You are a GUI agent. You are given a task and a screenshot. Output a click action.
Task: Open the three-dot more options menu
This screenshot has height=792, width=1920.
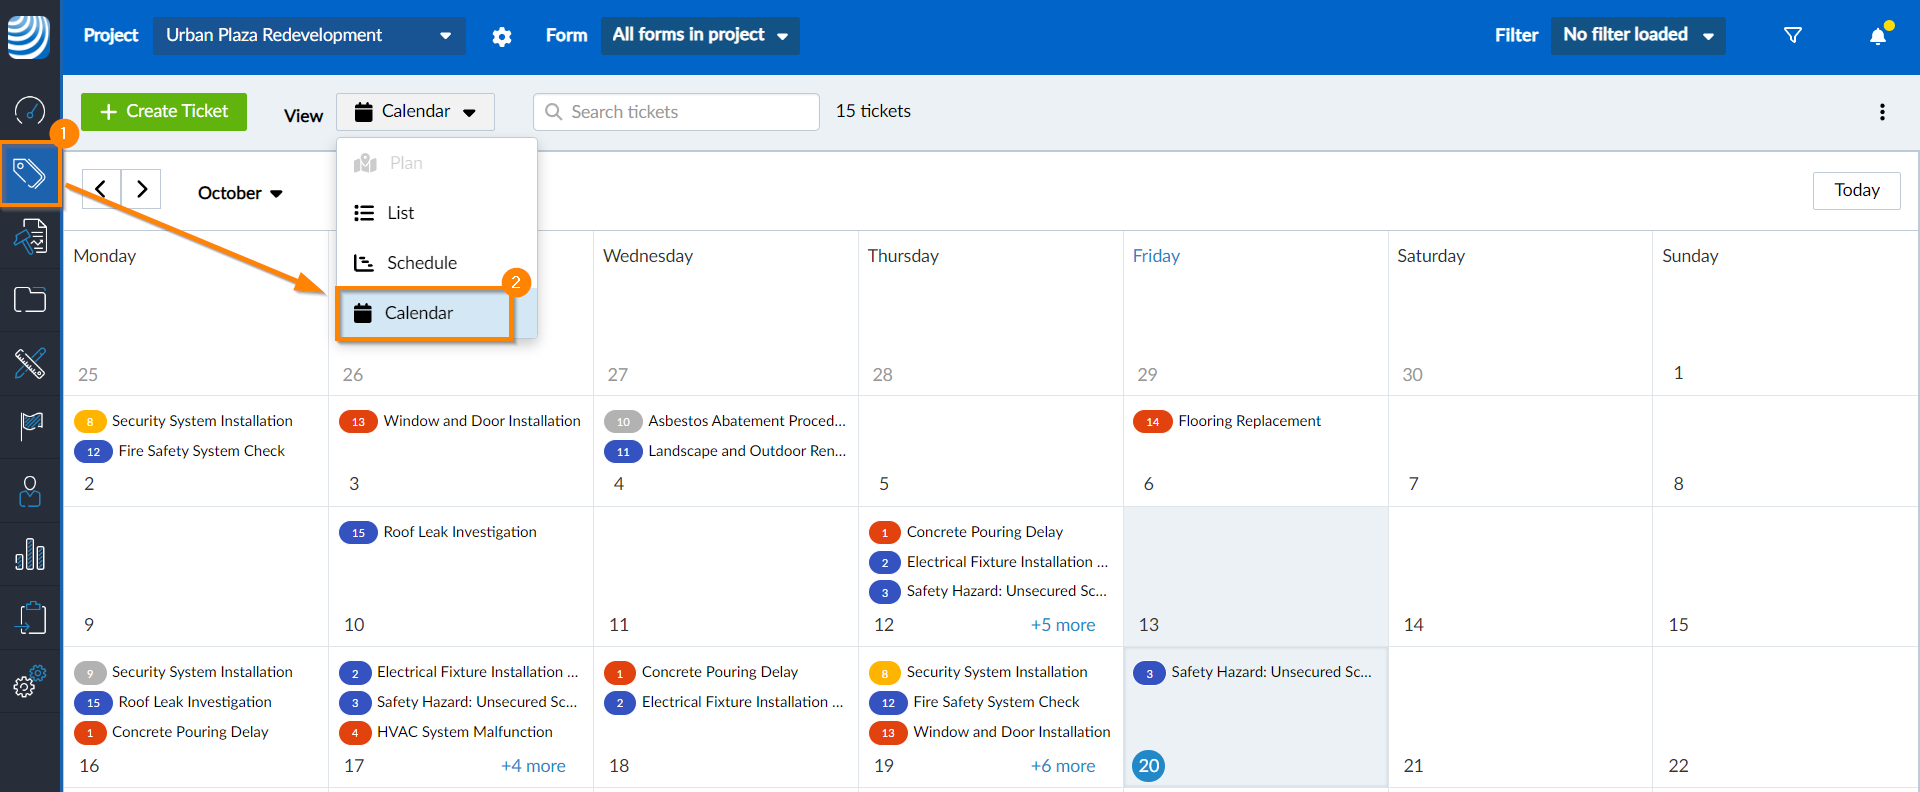click(1882, 112)
